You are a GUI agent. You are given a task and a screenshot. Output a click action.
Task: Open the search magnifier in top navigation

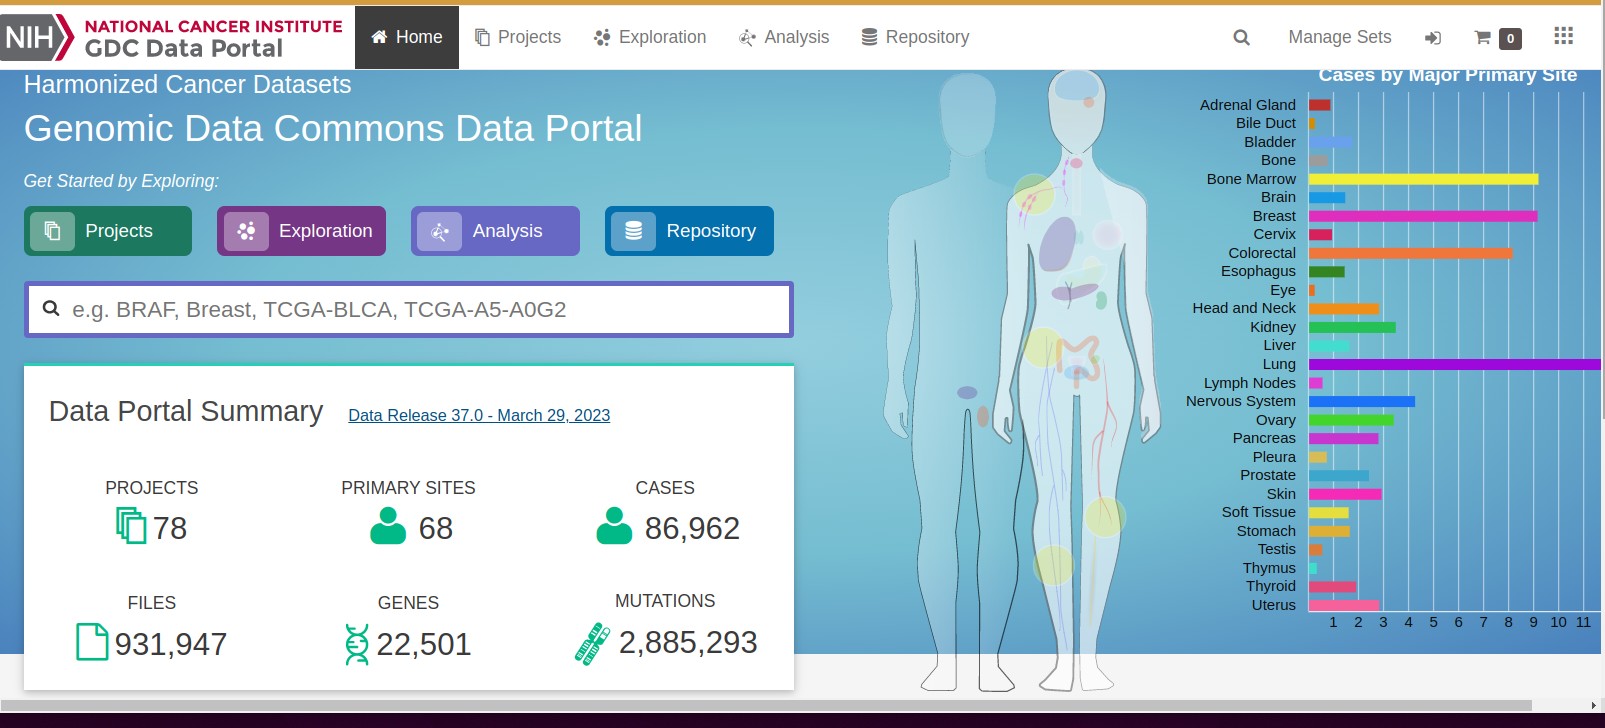[x=1241, y=37]
